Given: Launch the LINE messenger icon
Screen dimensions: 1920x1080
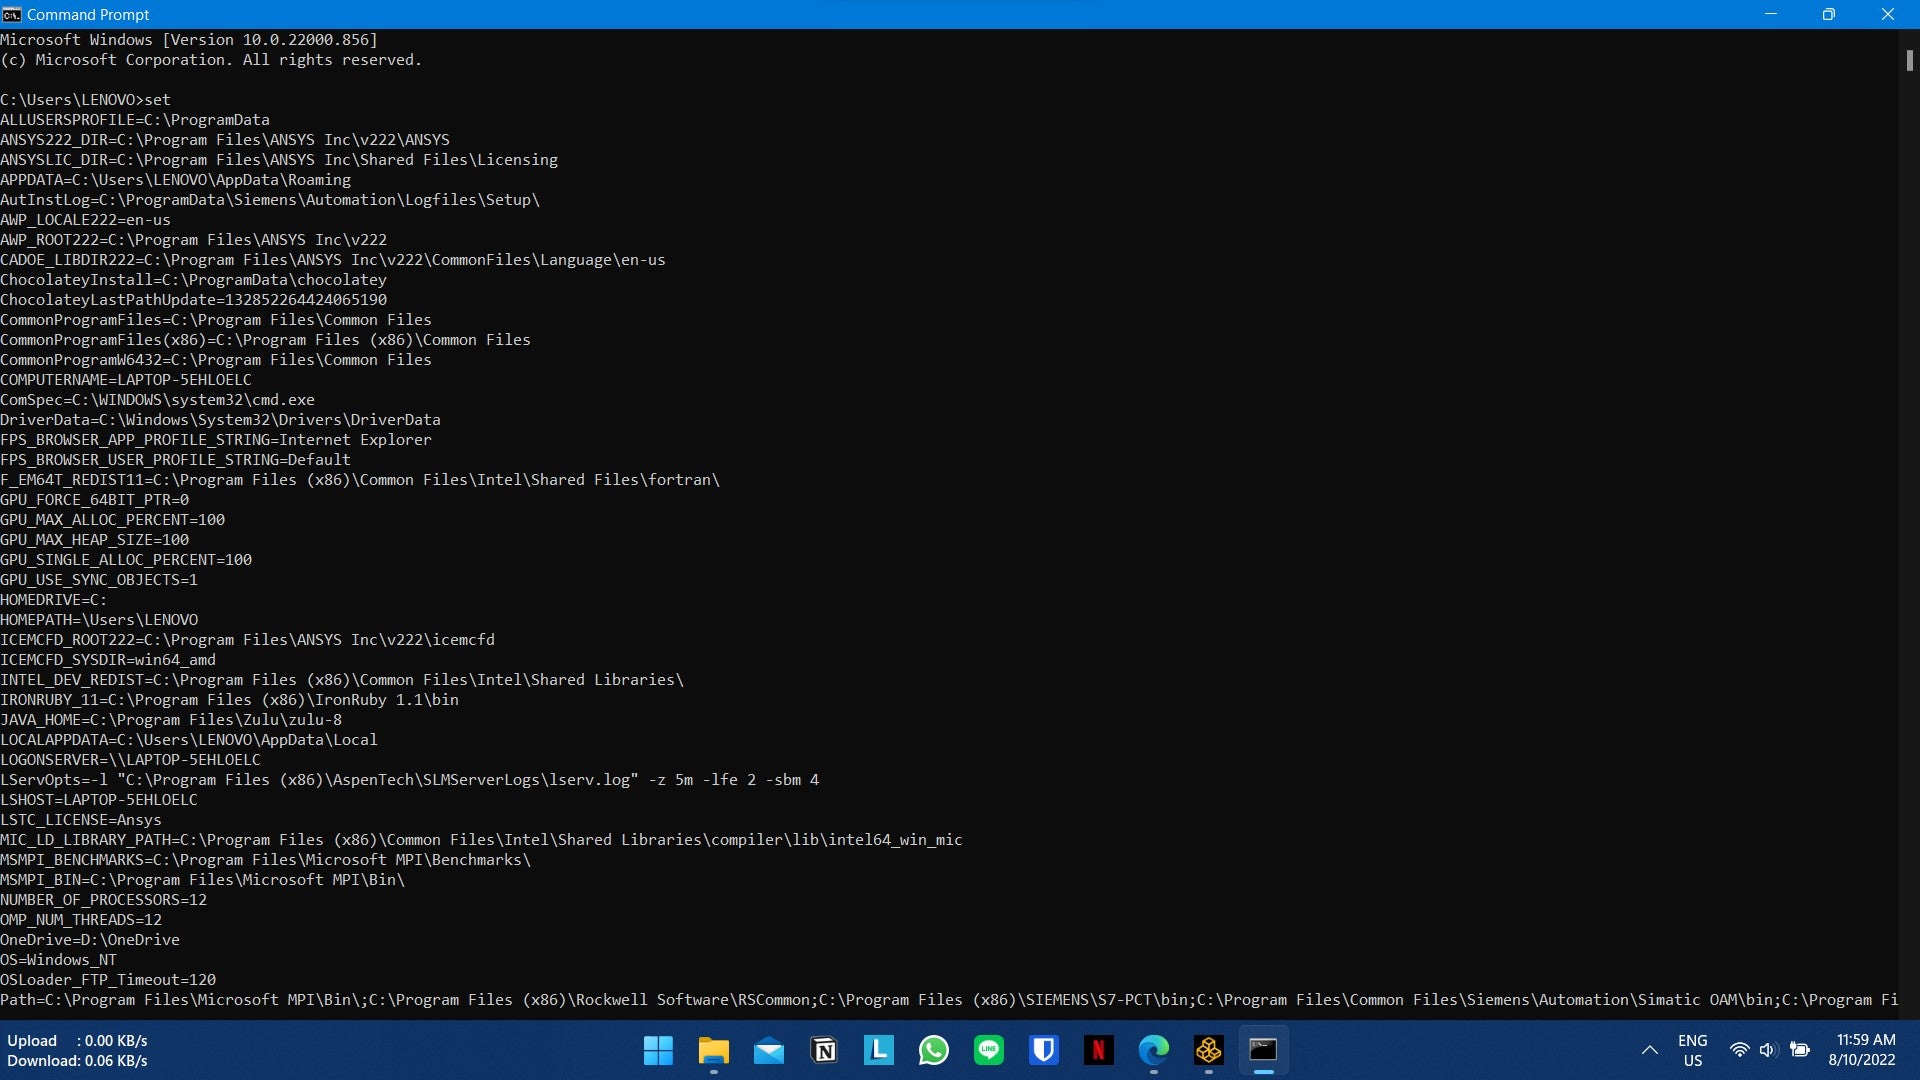Looking at the screenshot, I should 988,1050.
